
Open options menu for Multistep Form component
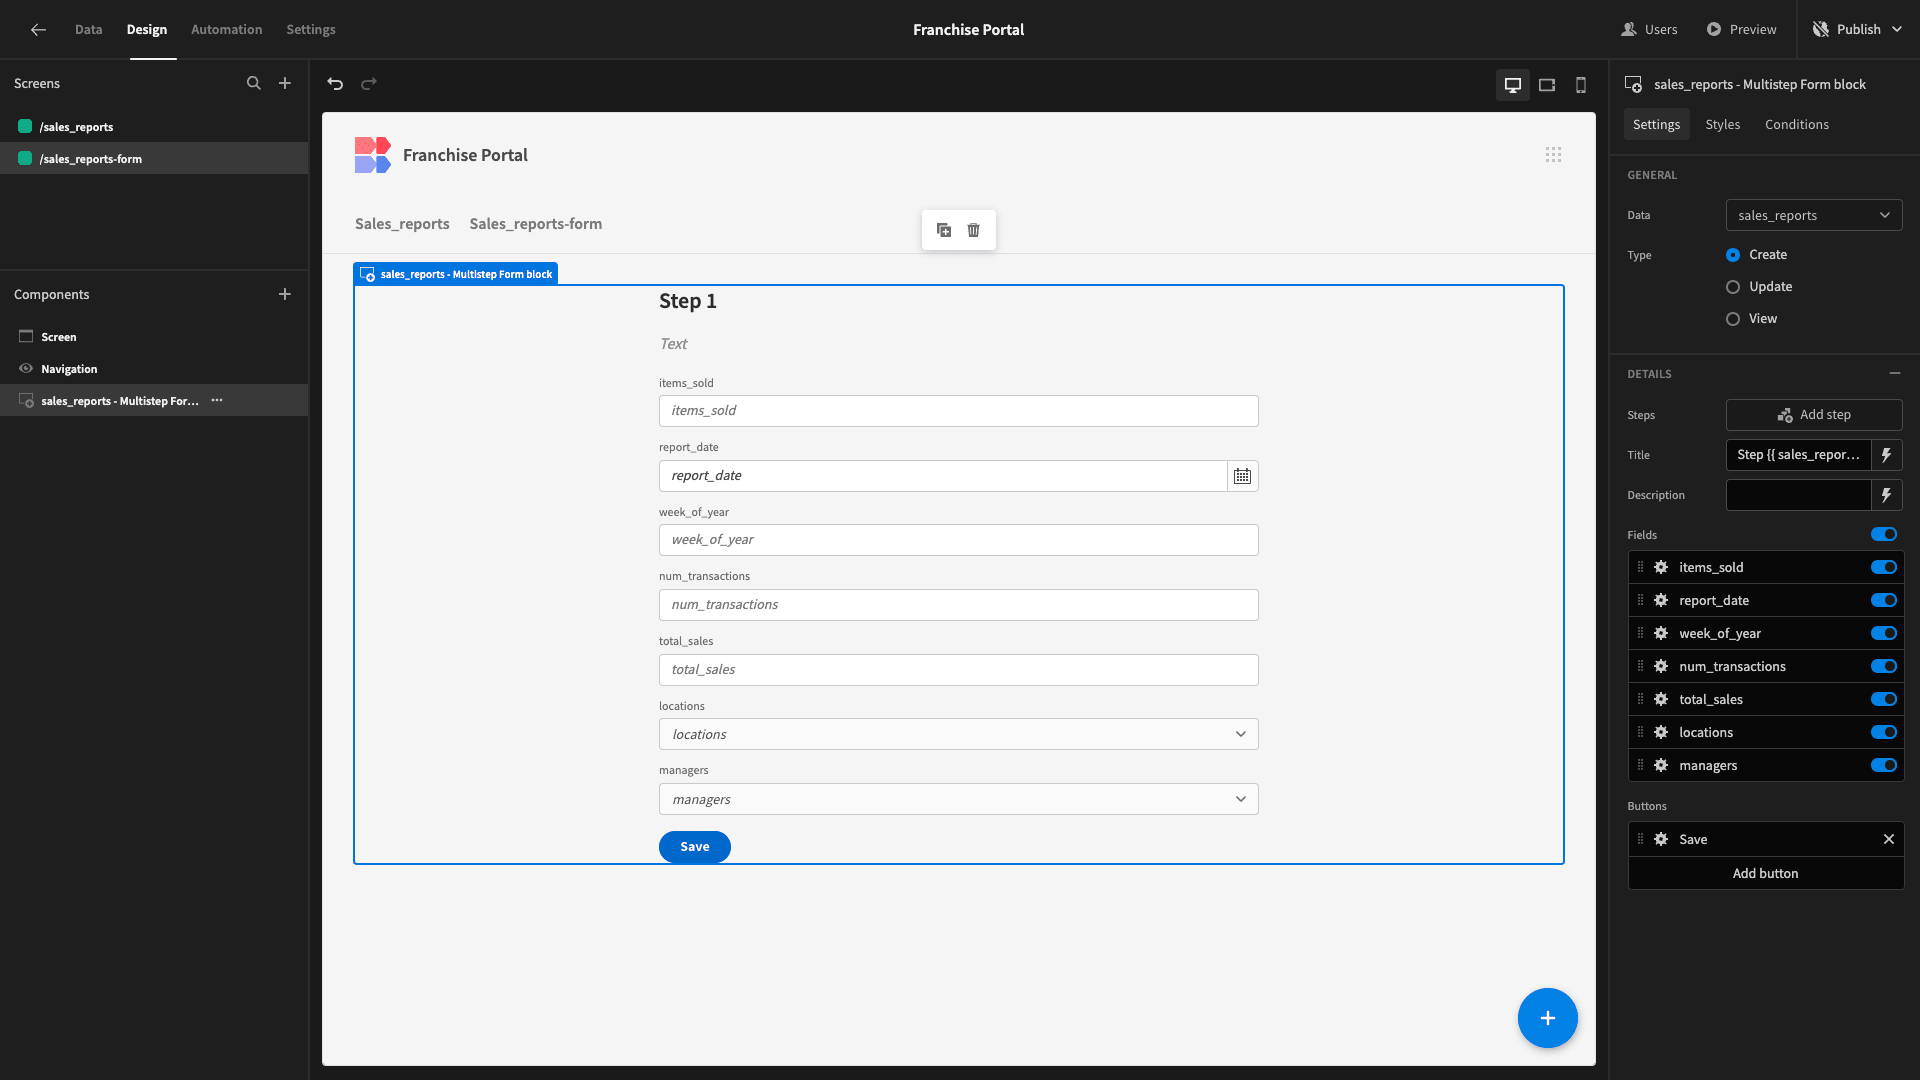[217, 401]
